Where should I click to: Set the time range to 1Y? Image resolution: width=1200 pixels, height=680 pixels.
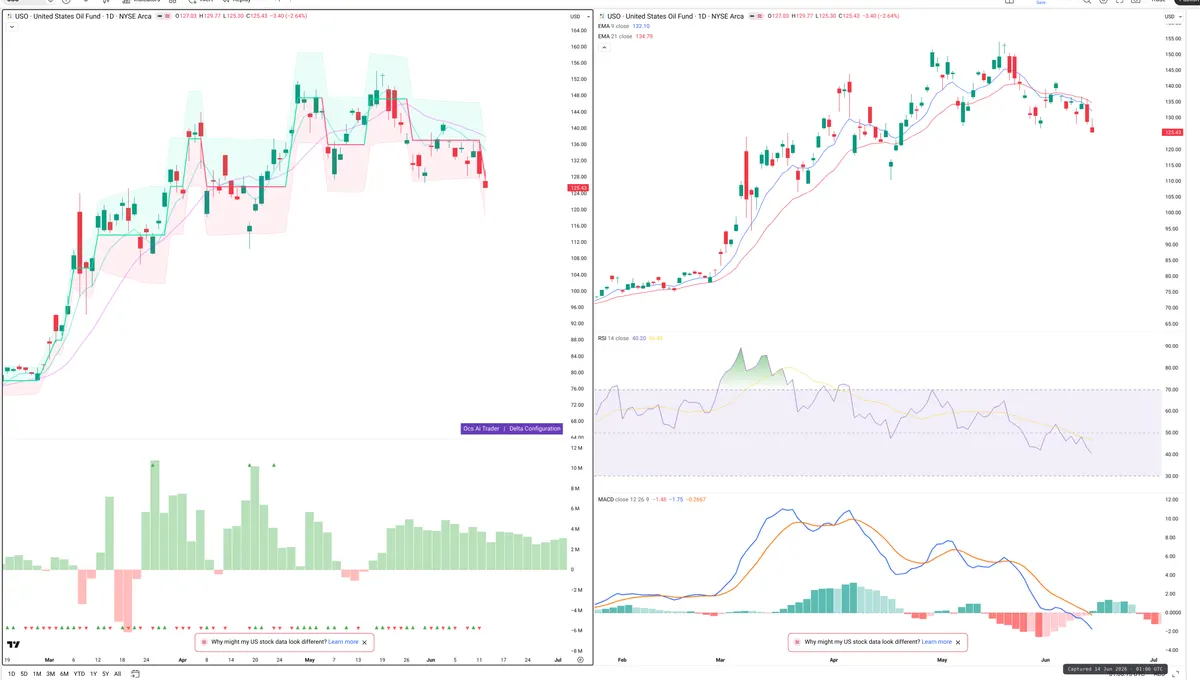coord(94,674)
